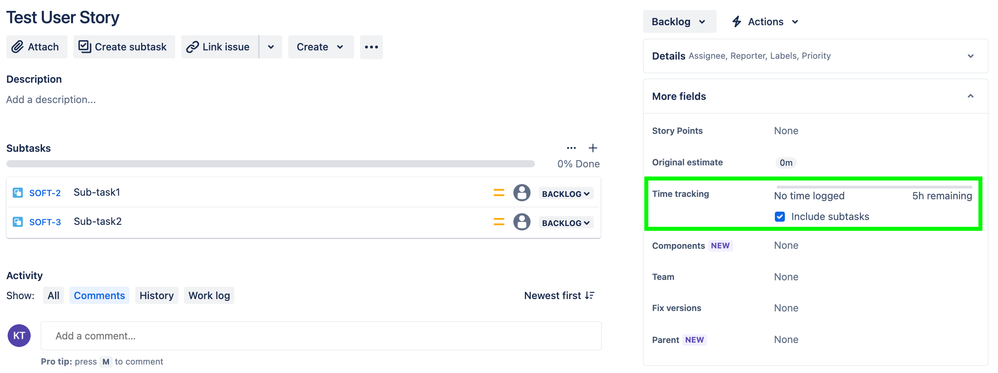
Task: Click the Subtasks progress bar
Action: pos(271,164)
